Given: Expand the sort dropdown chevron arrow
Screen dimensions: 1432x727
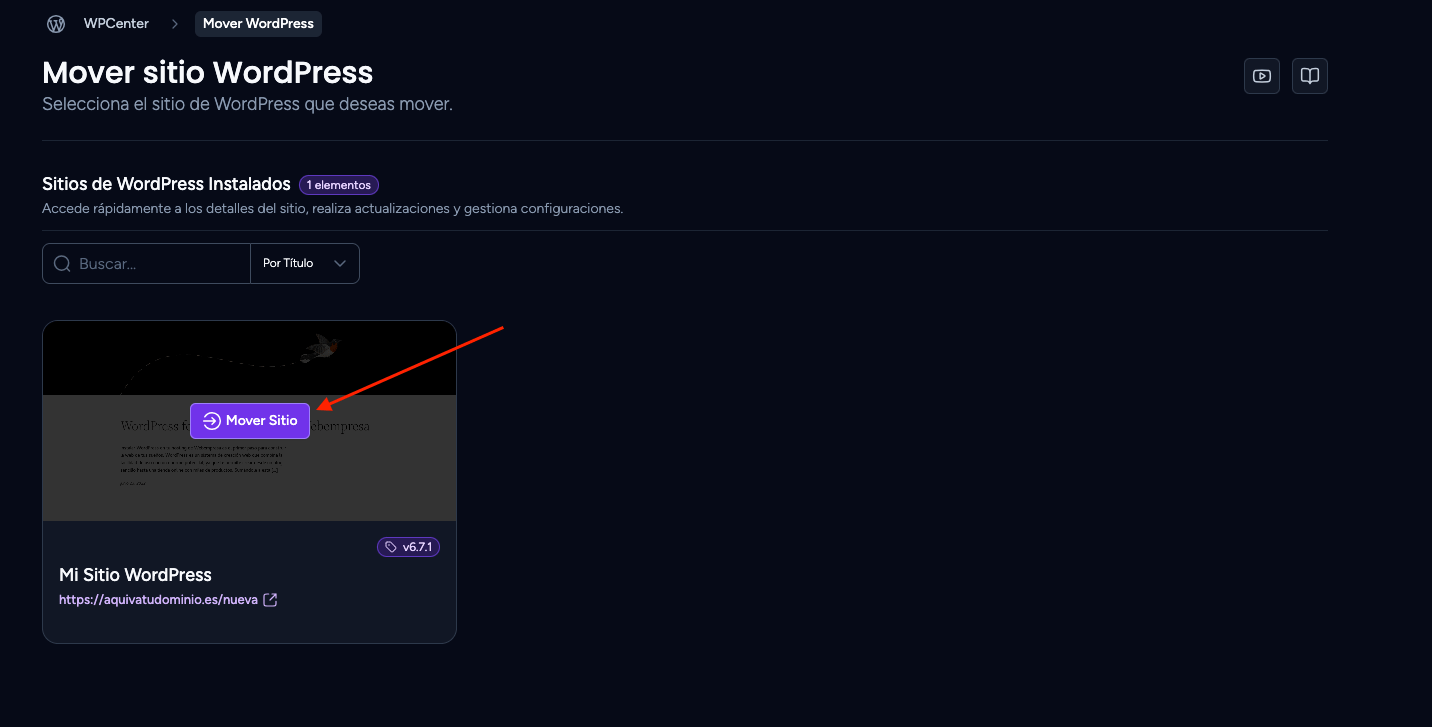Looking at the screenshot, I should 340,264.
